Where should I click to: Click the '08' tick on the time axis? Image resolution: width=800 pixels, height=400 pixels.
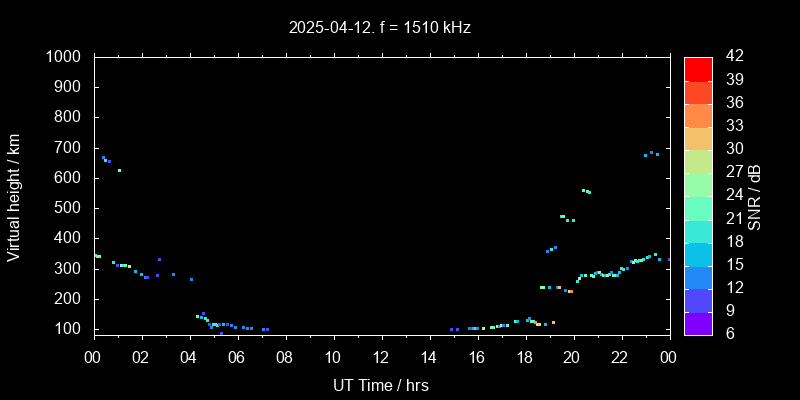coord(284,358)
